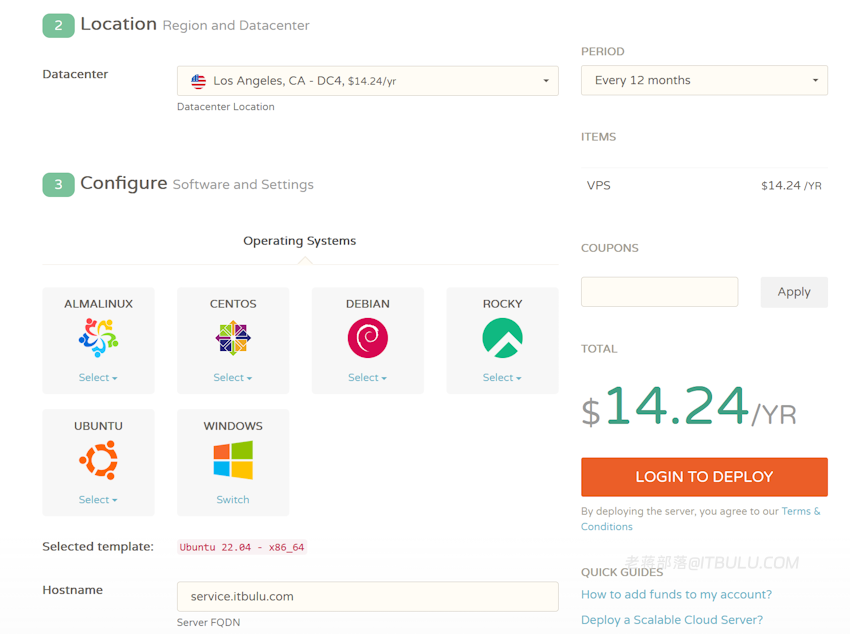Viewport: 850px width, 634px height.
Task: Click the Hostname input field
Action: point(368,597)
